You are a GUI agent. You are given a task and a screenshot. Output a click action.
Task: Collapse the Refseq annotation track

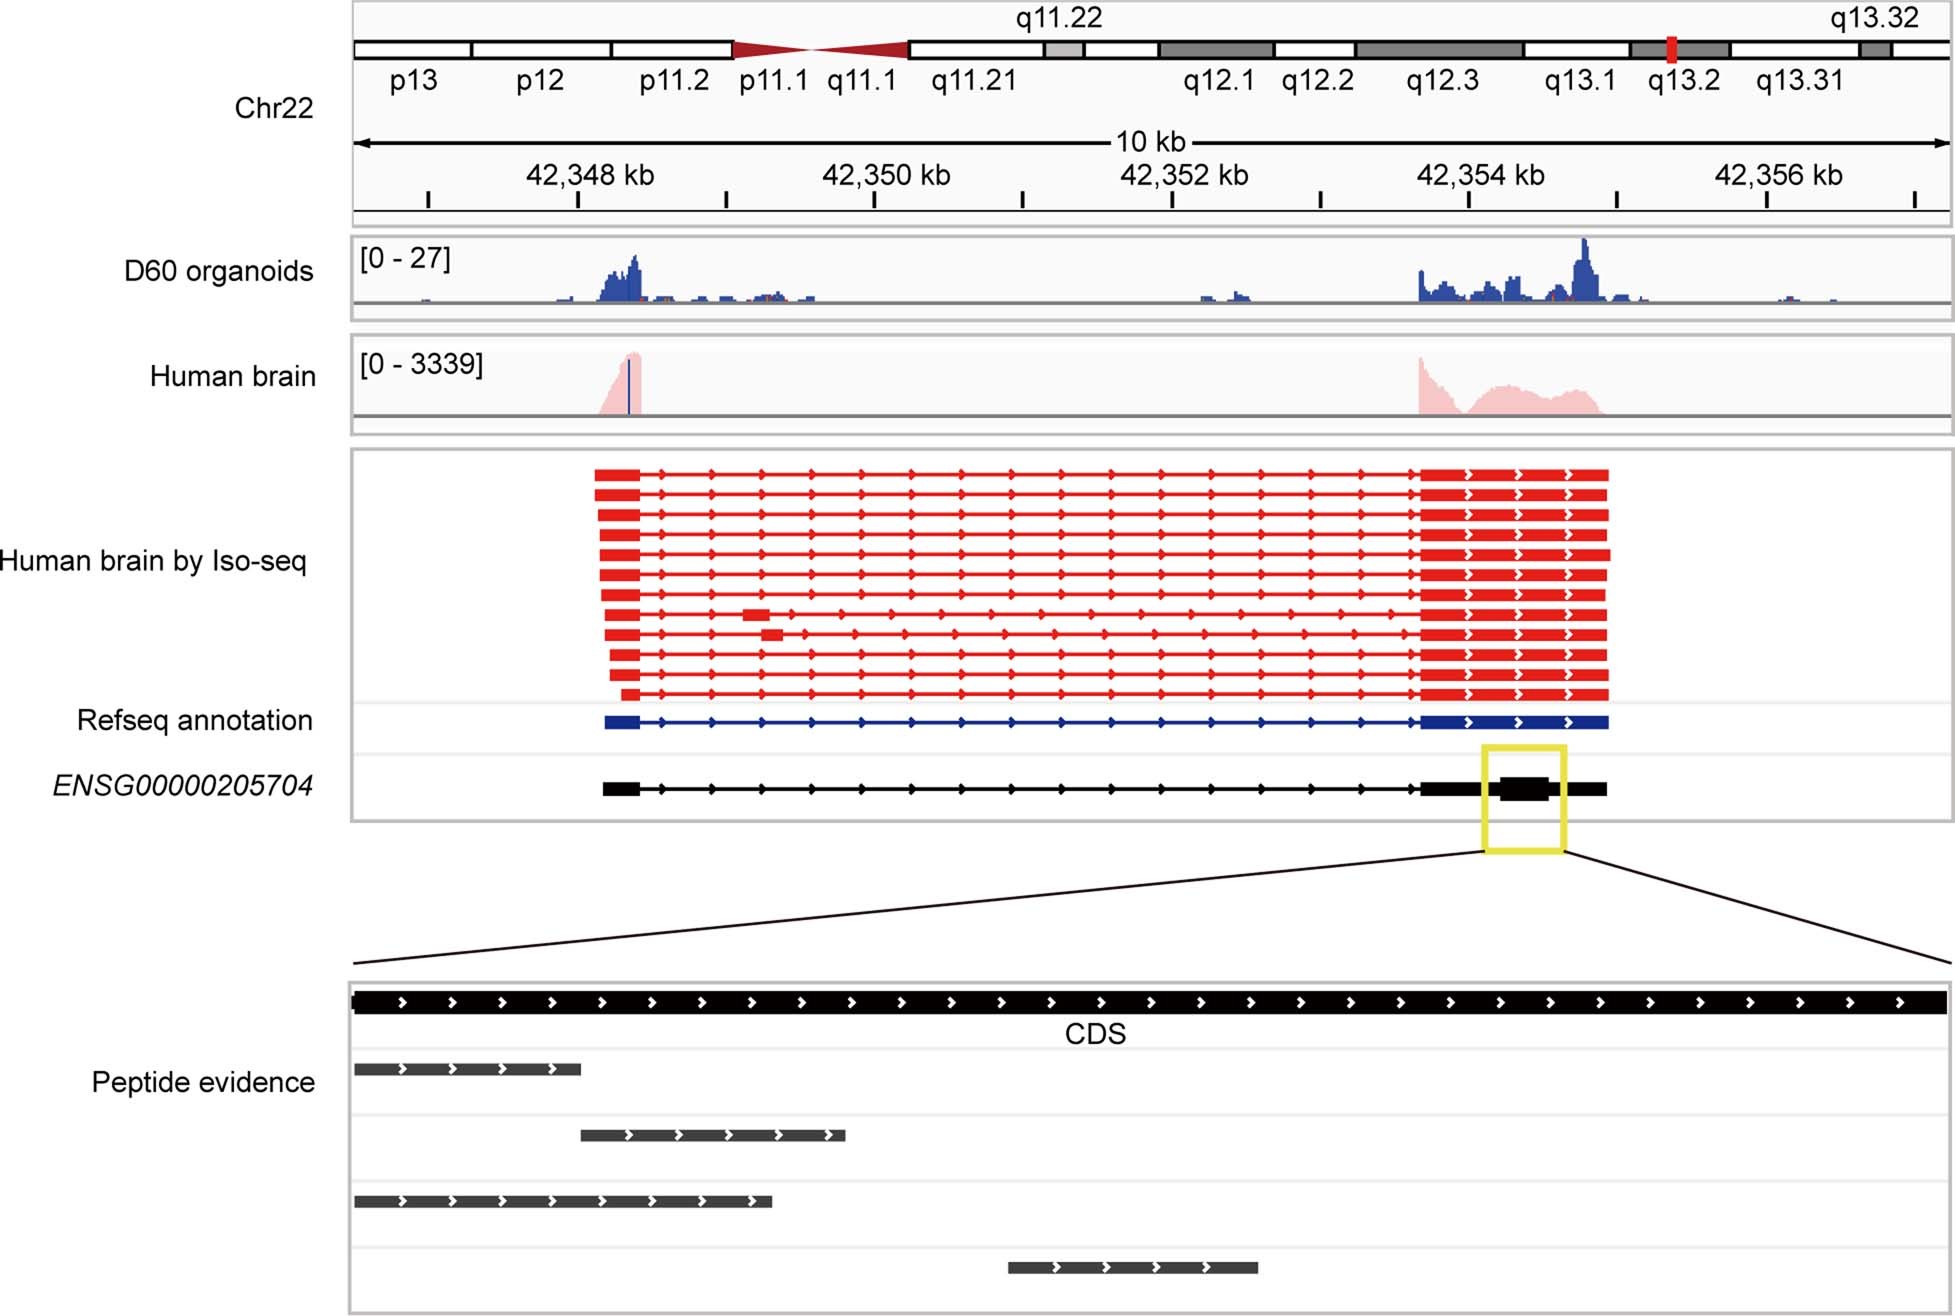tap(195, 721)
